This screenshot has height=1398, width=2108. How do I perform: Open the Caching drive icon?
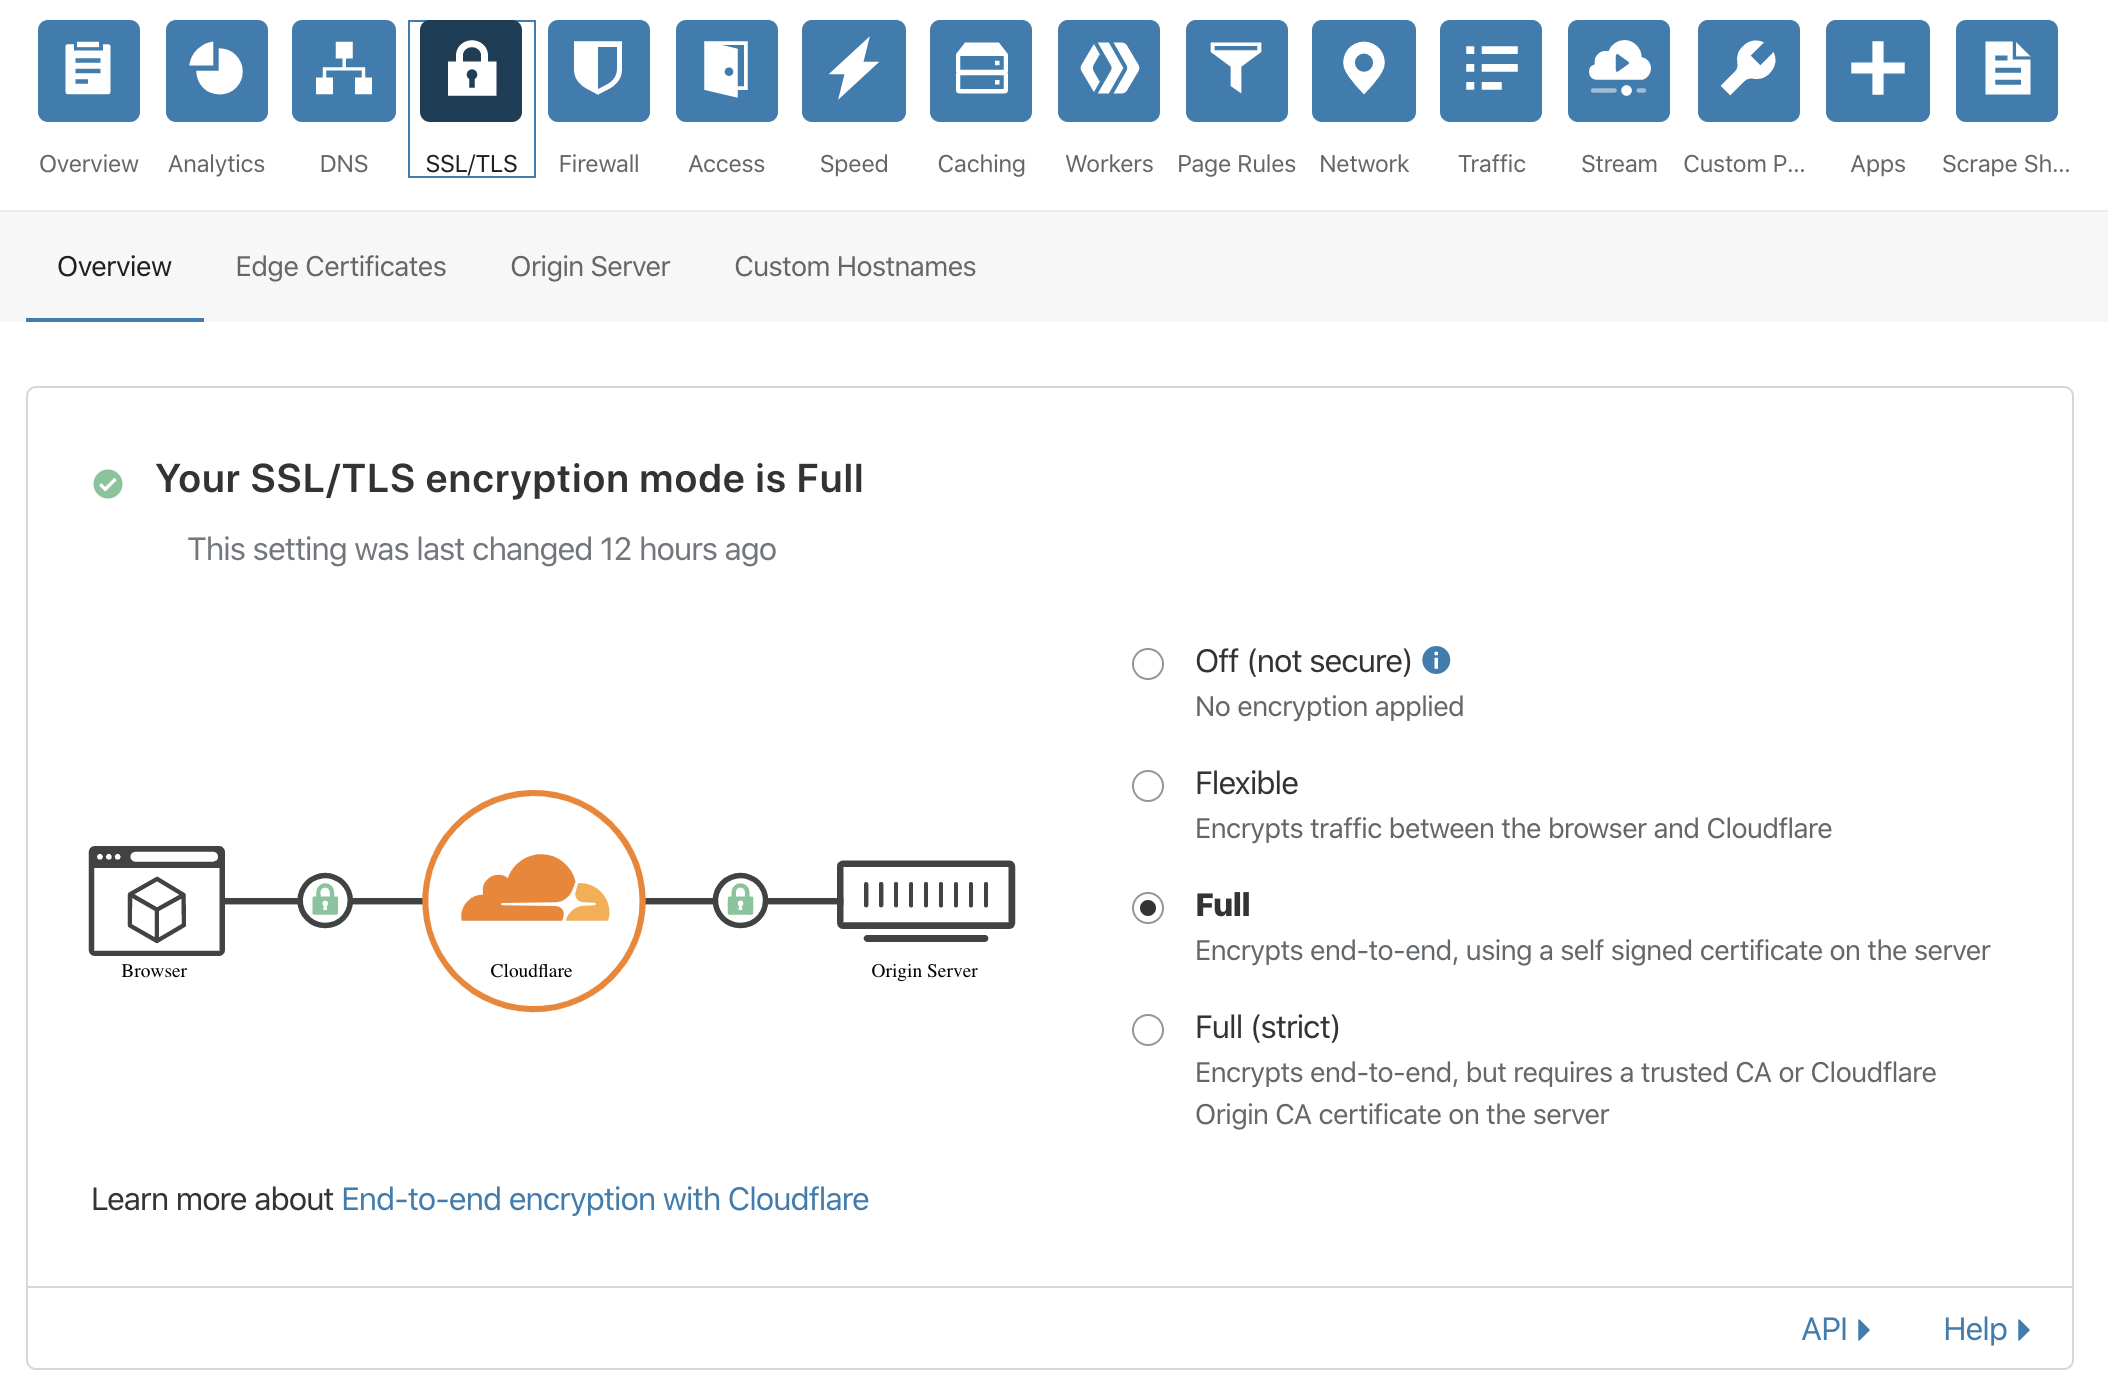(x=980, y=71)
